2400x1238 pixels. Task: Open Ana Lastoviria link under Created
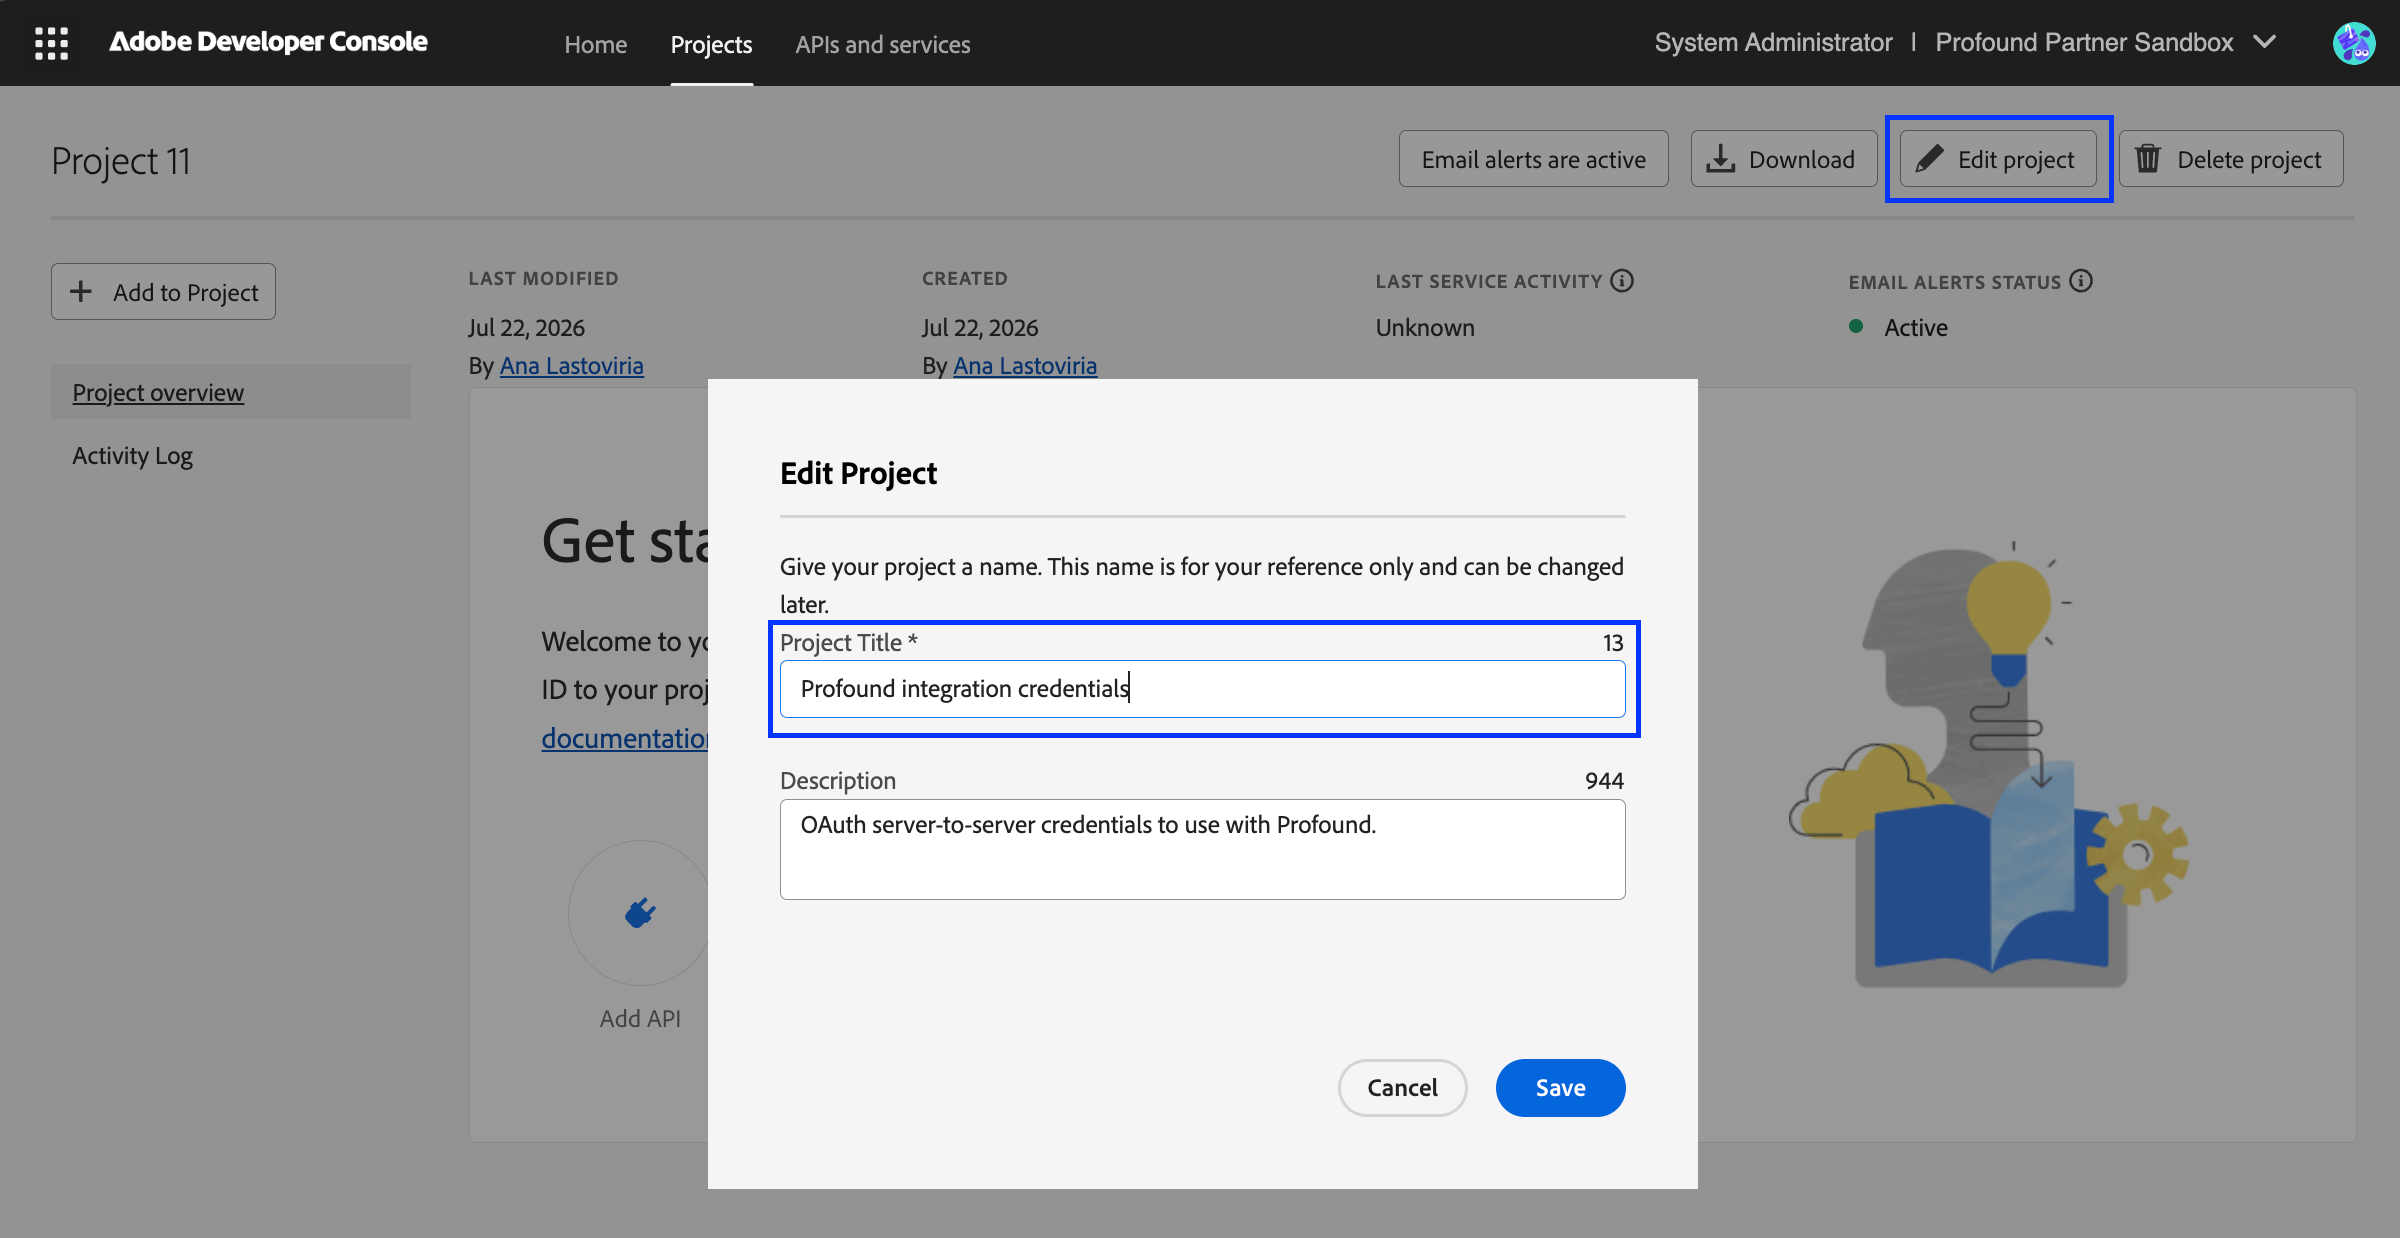pos(1025,366)
